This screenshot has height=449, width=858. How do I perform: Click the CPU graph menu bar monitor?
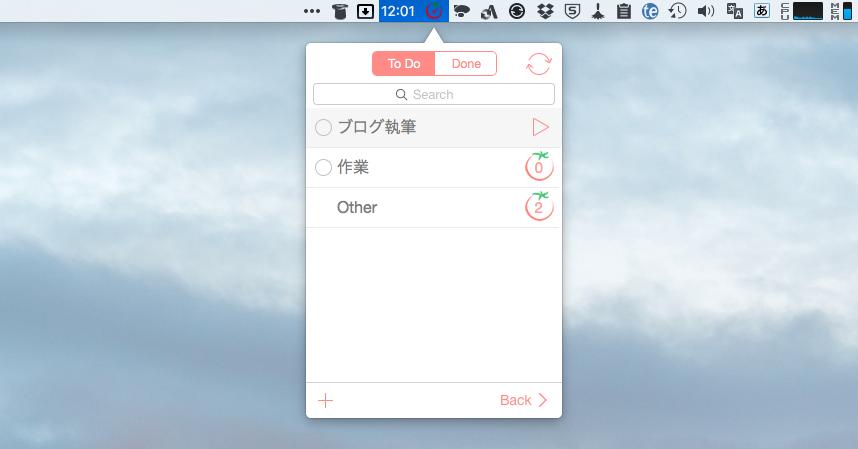[802, 11]
